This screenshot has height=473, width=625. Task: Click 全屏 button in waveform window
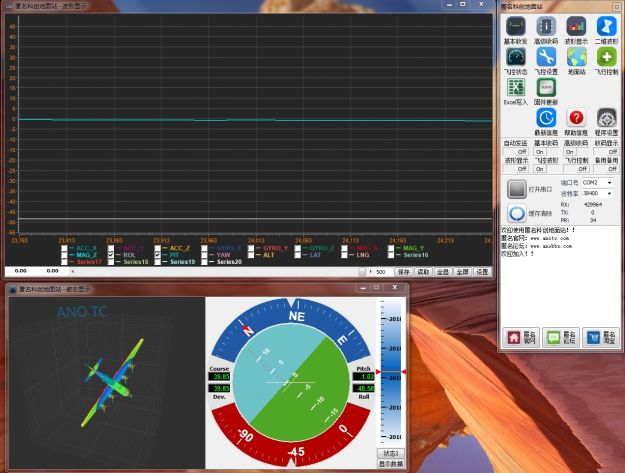(462, 272)
